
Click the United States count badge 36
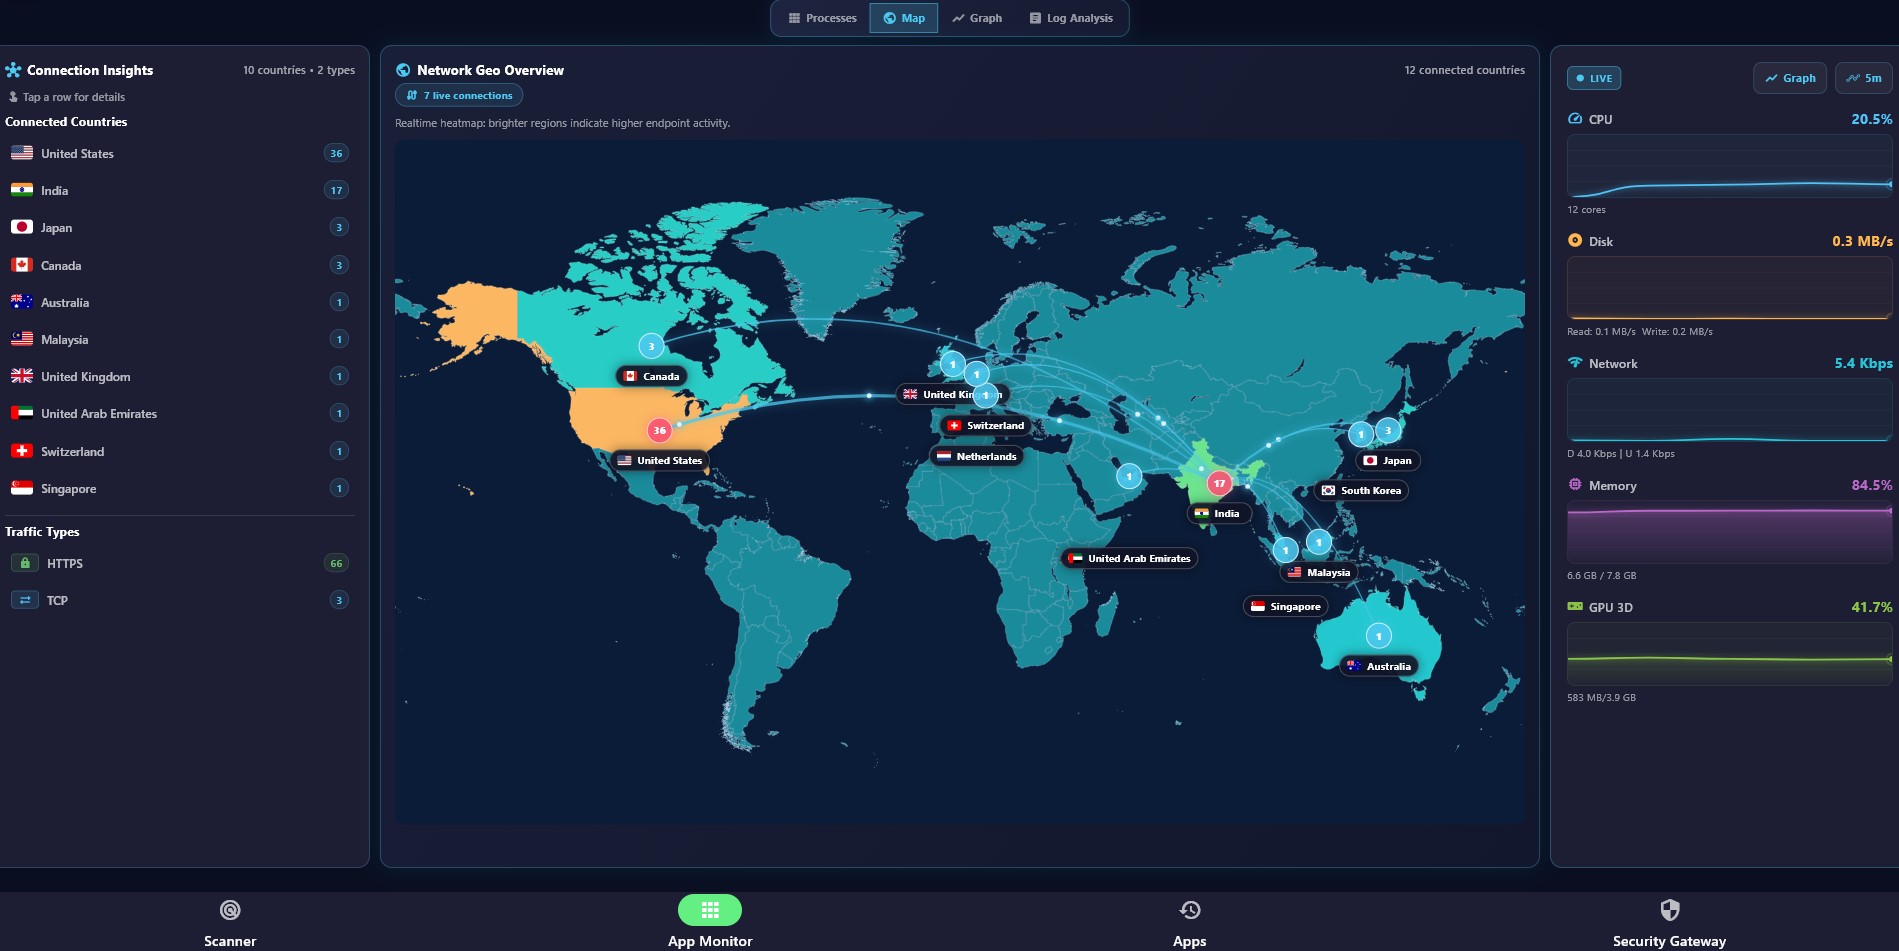[x=336, y=153]
